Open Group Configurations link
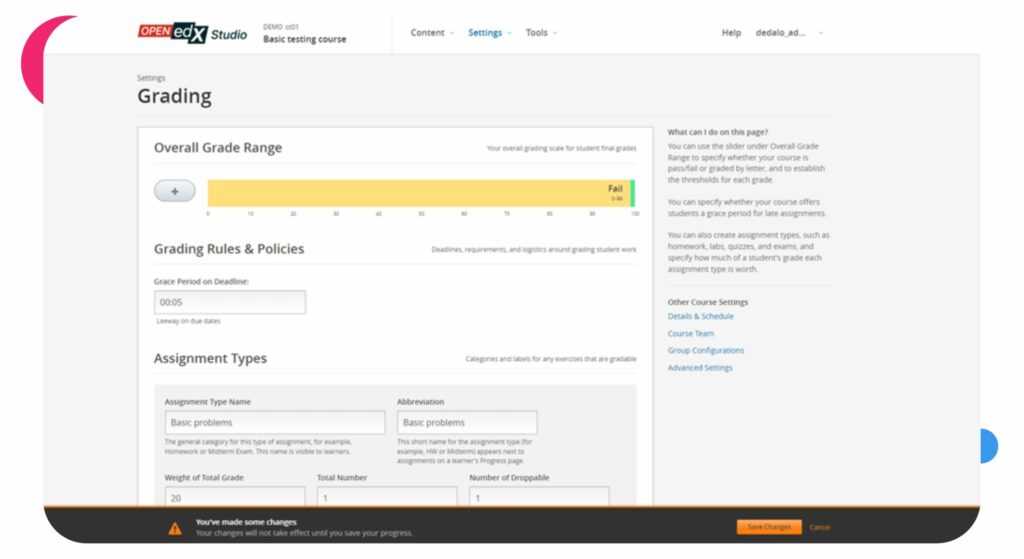 (x=705, y=350)
